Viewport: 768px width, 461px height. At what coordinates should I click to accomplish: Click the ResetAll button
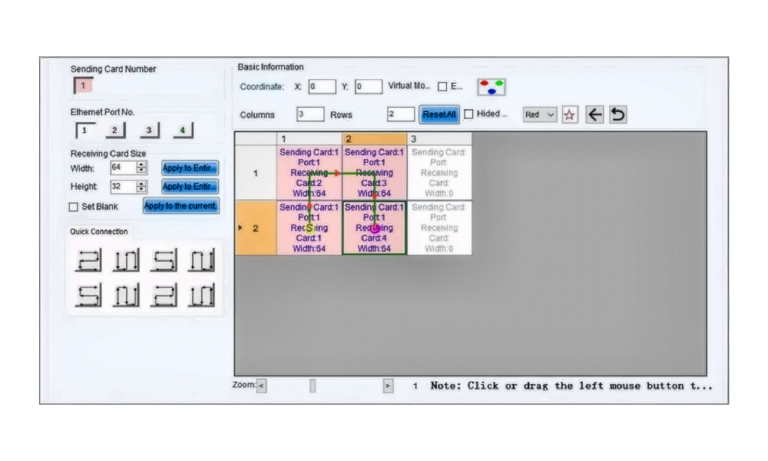point(439,115)
